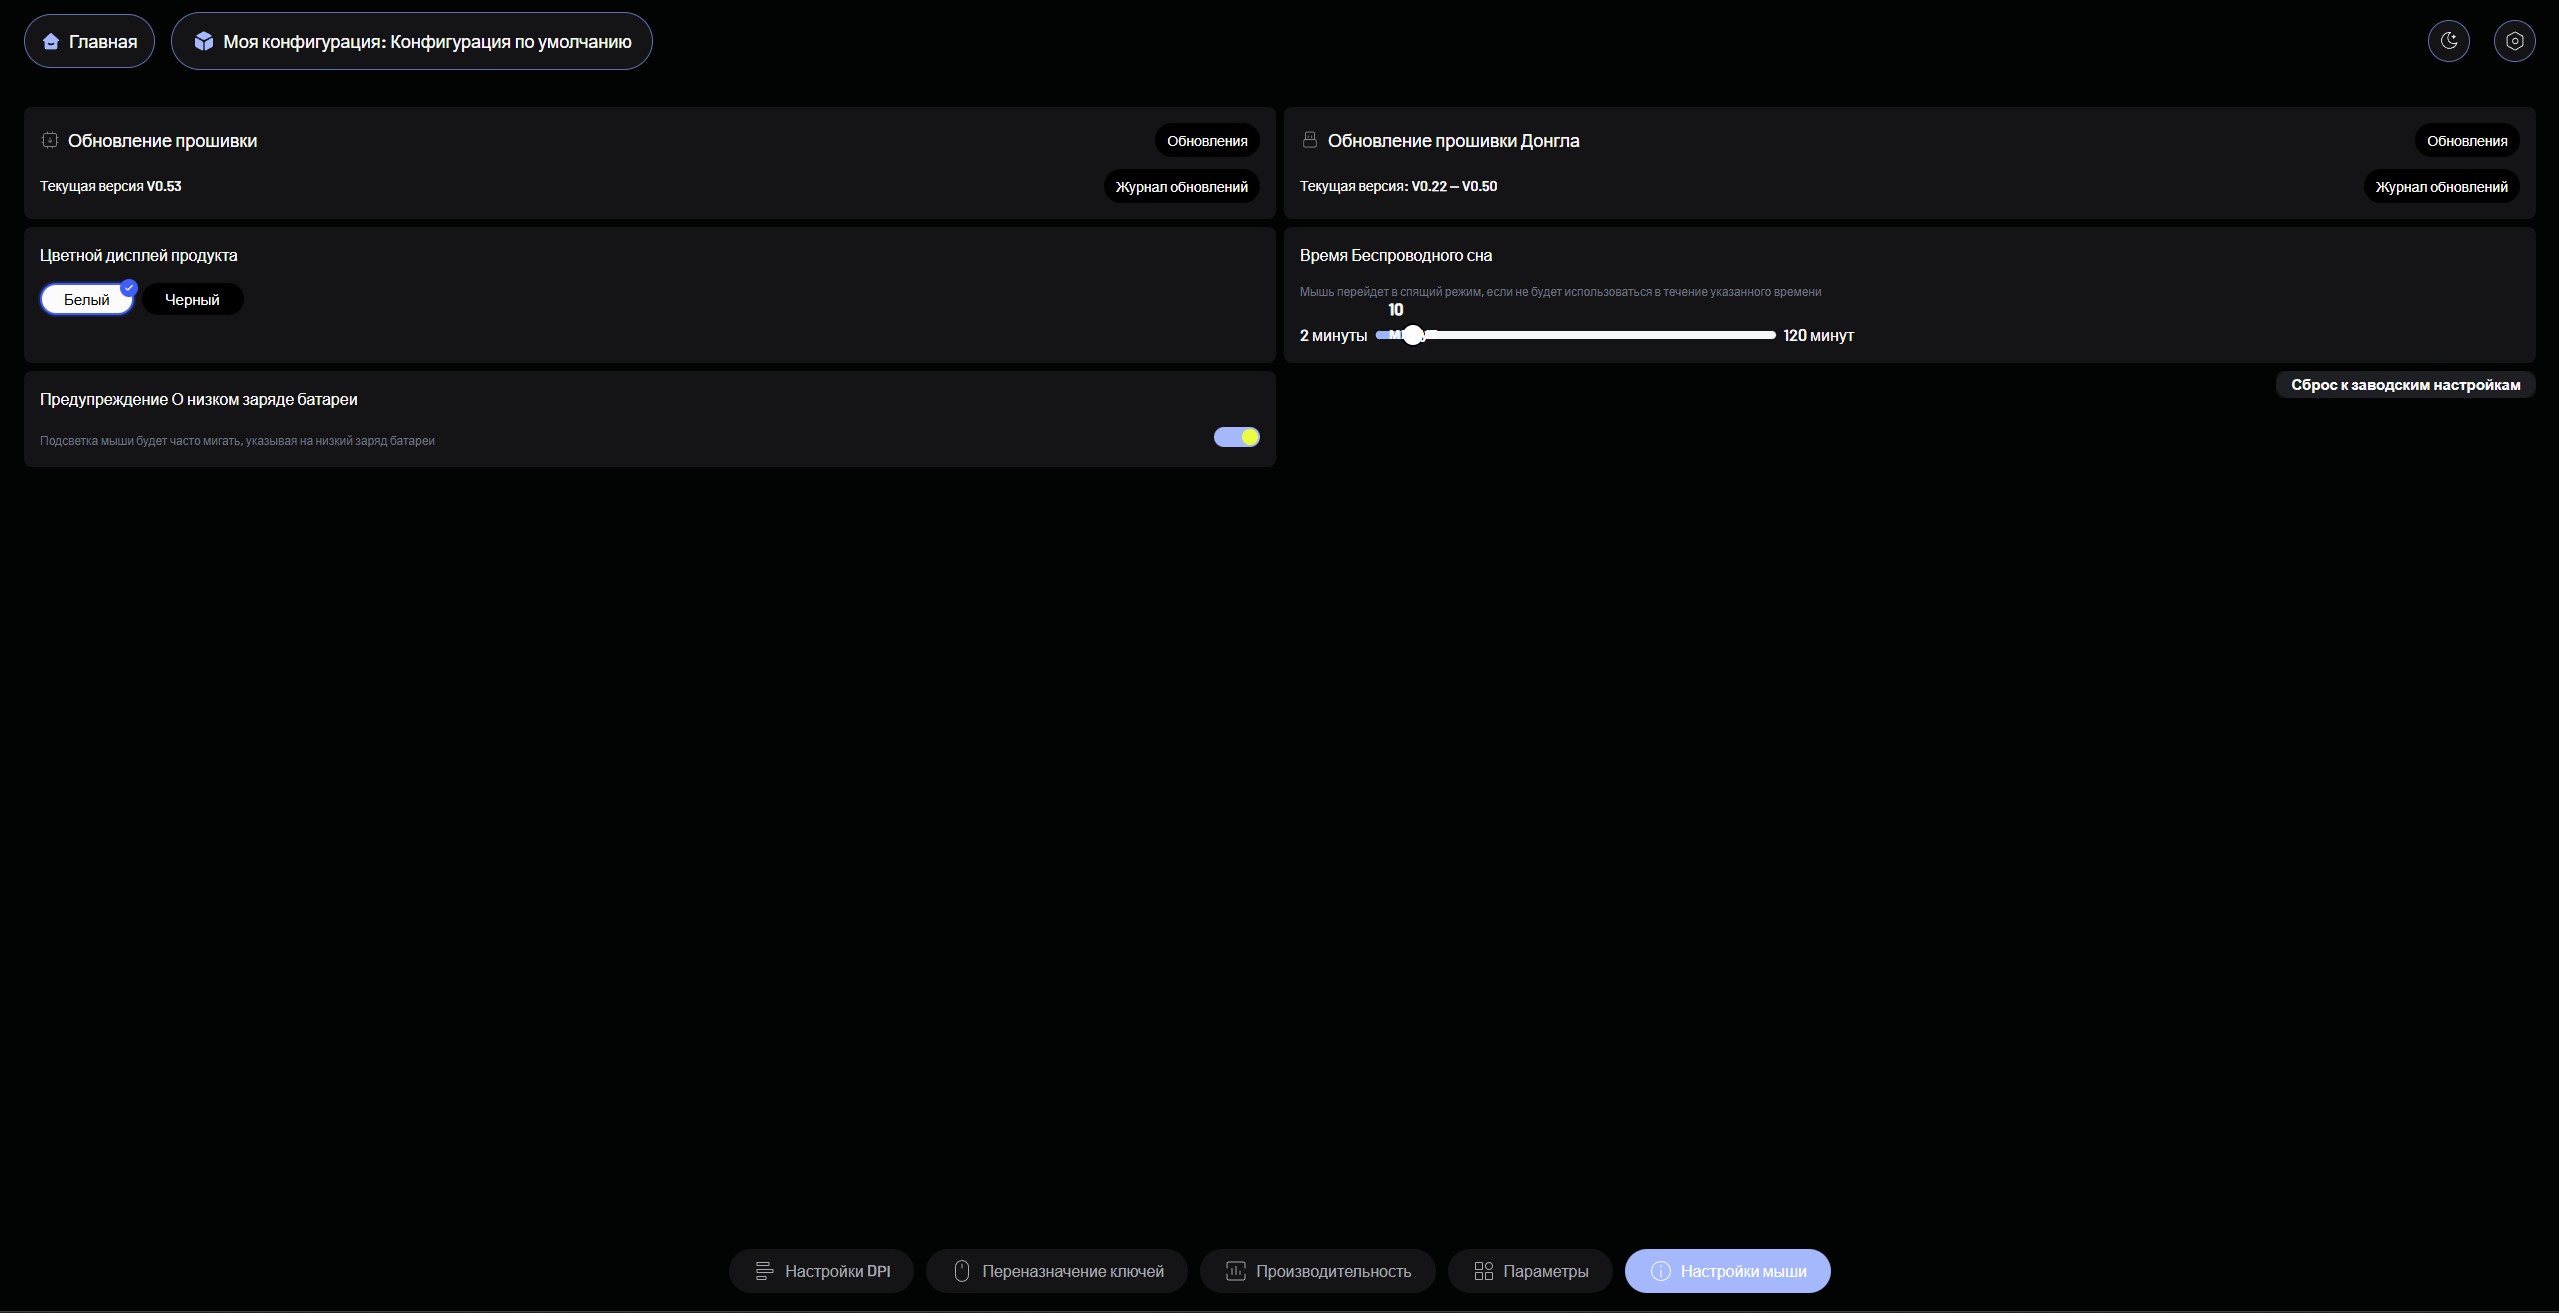Click Обновления for mouse firmware
Viewport: 2559px width, 1313px height.
1206,141
